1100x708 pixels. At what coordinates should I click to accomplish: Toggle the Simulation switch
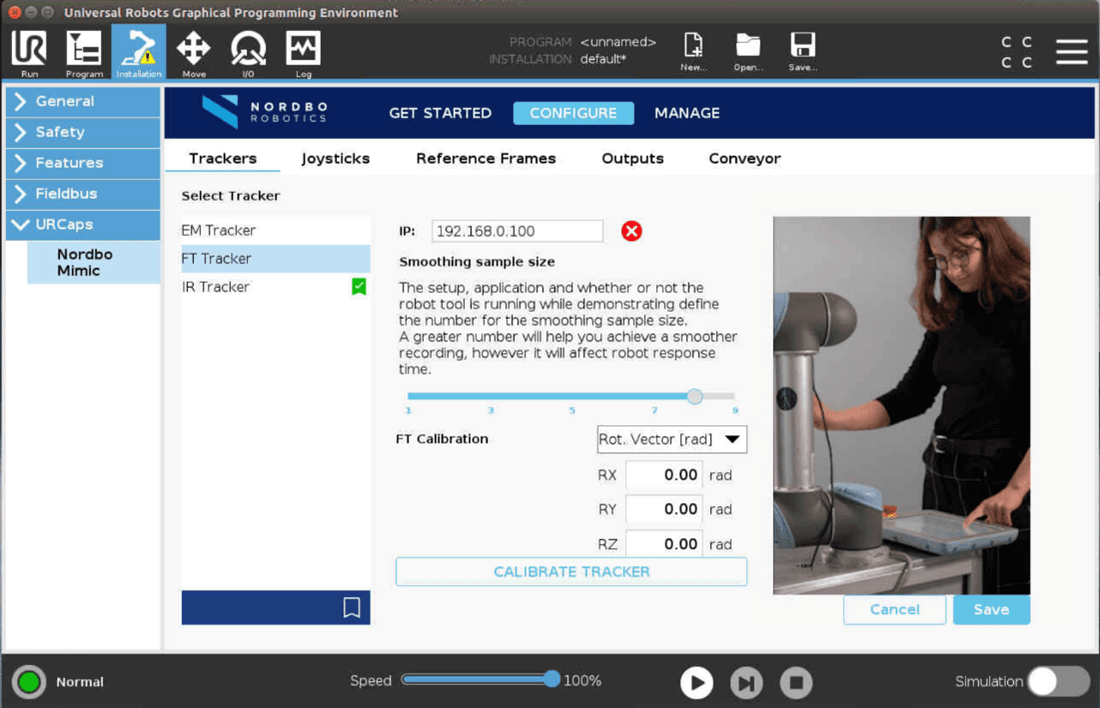click(x=1058, y=682)
